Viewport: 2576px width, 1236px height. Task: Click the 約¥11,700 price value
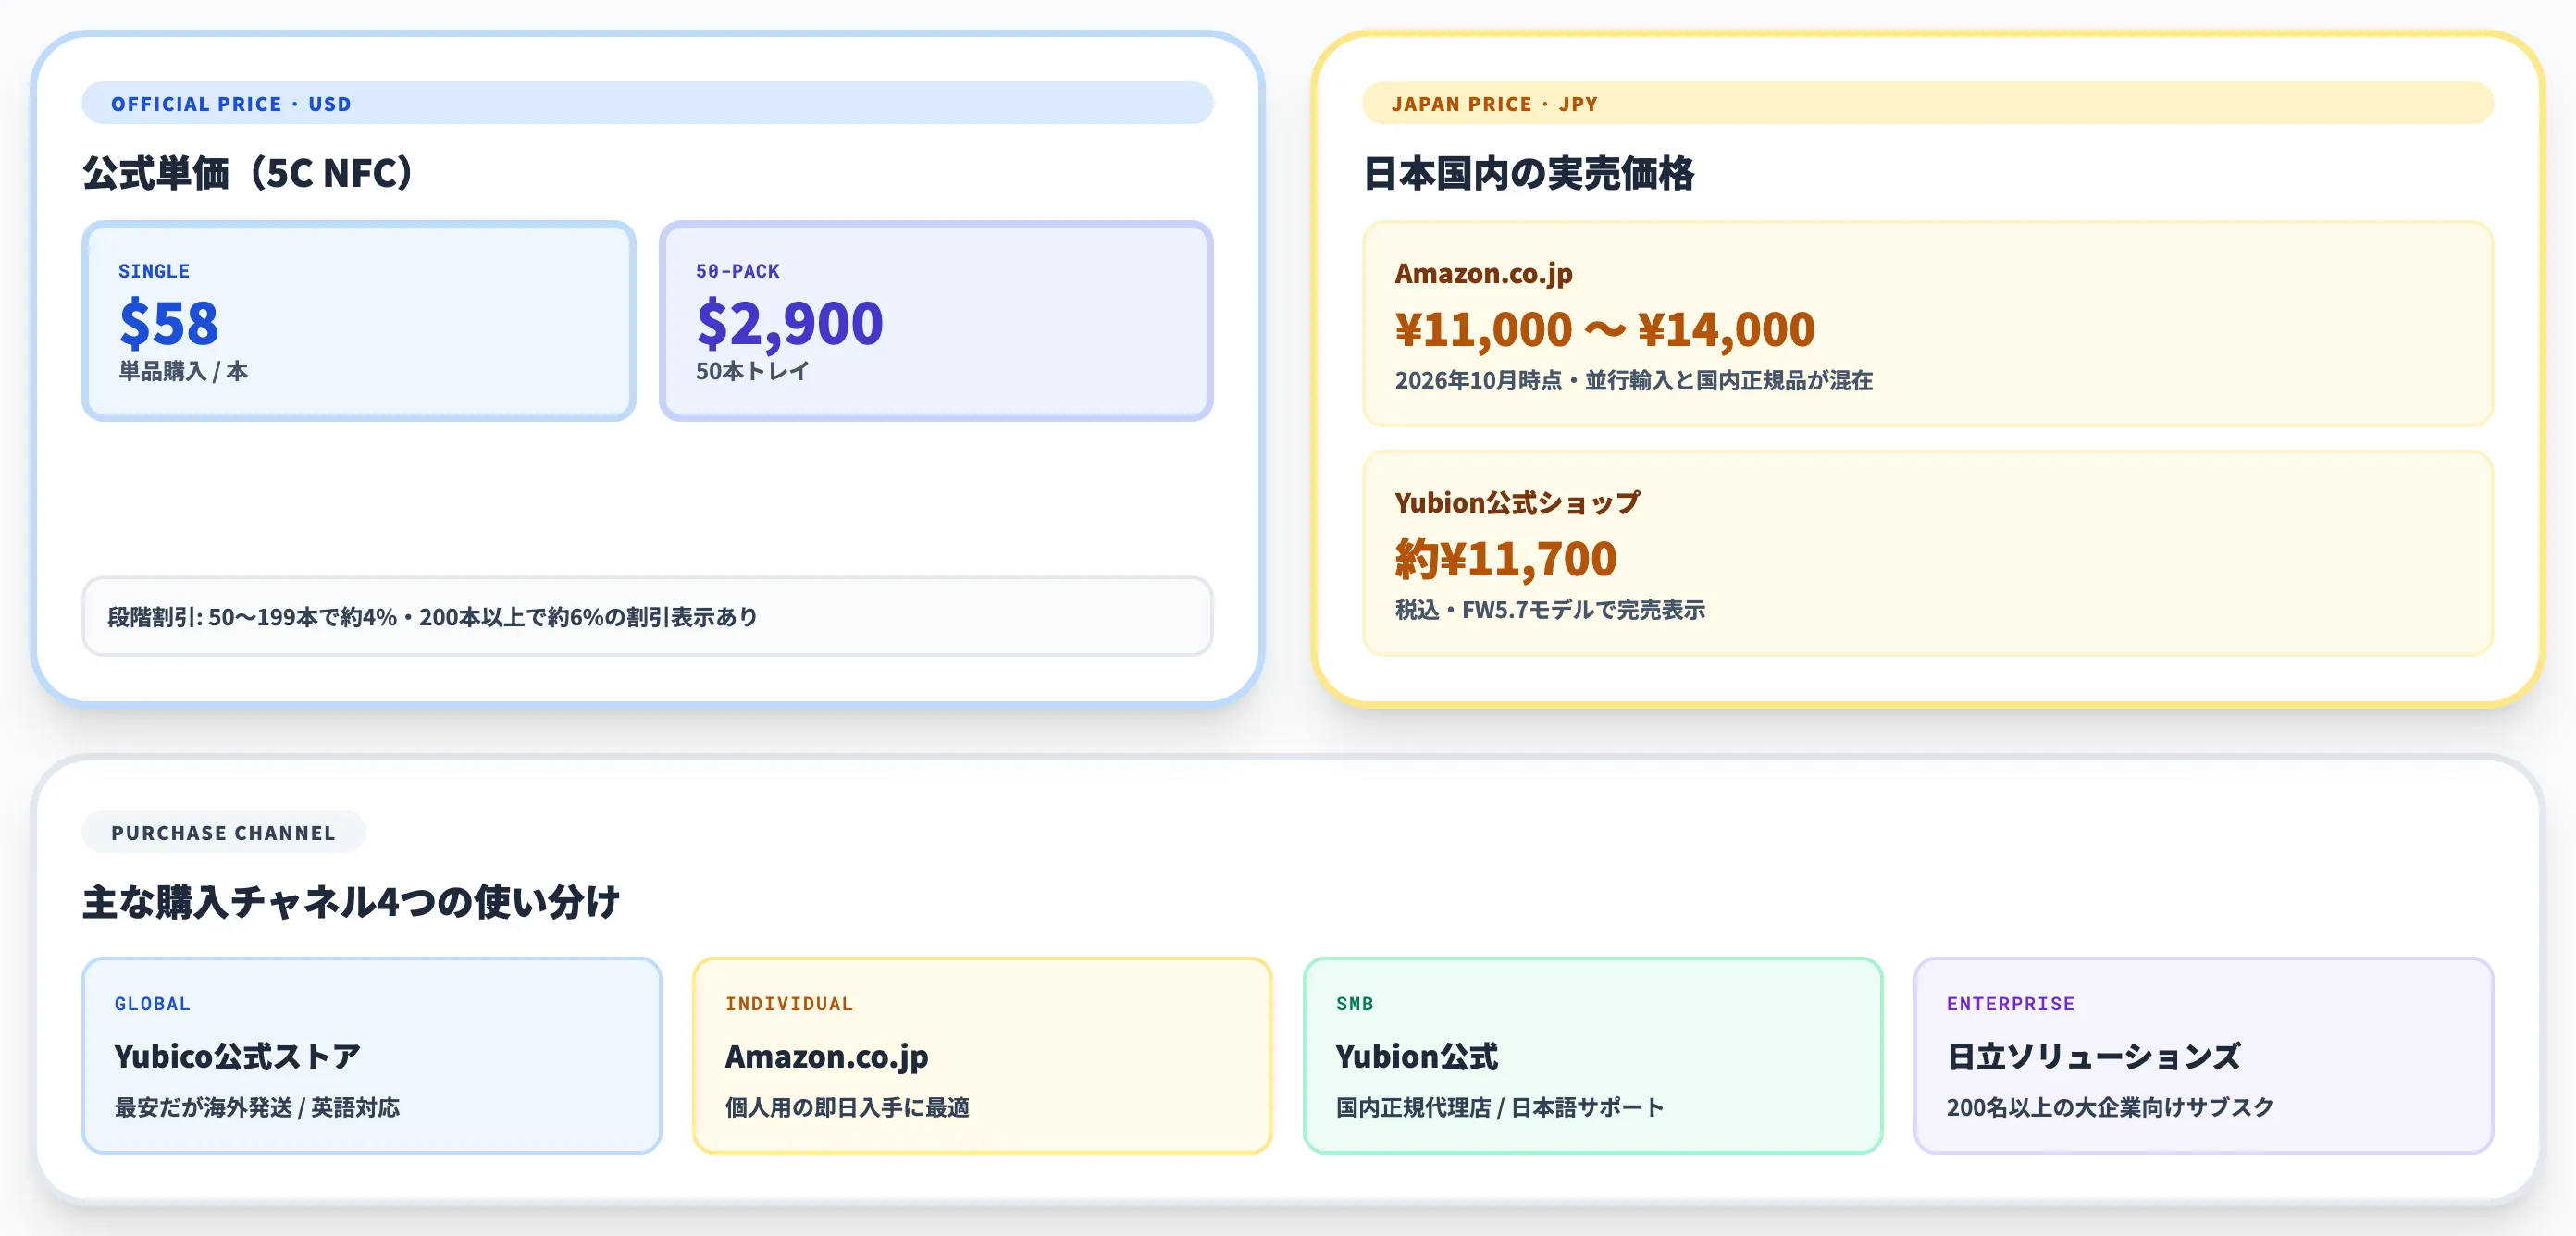pos(1505,558)
